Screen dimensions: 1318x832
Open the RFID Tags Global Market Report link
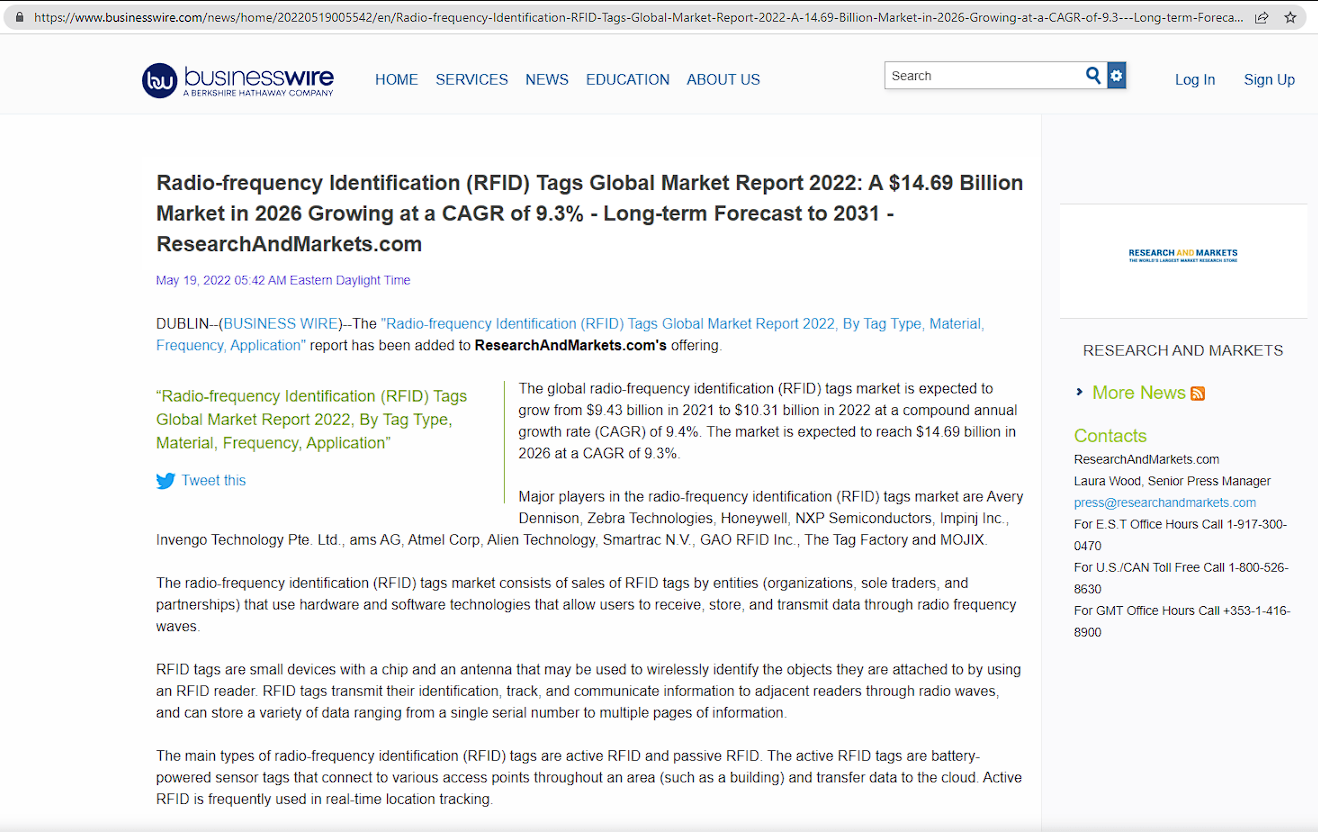570,334
